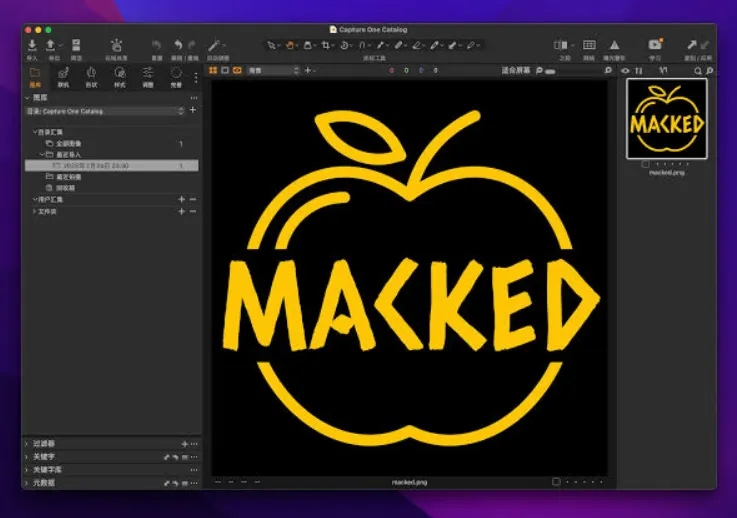The height and width of the screenshot is (518, 737).
Task: Open the Before view dropdown arrow
Action: 572,46
